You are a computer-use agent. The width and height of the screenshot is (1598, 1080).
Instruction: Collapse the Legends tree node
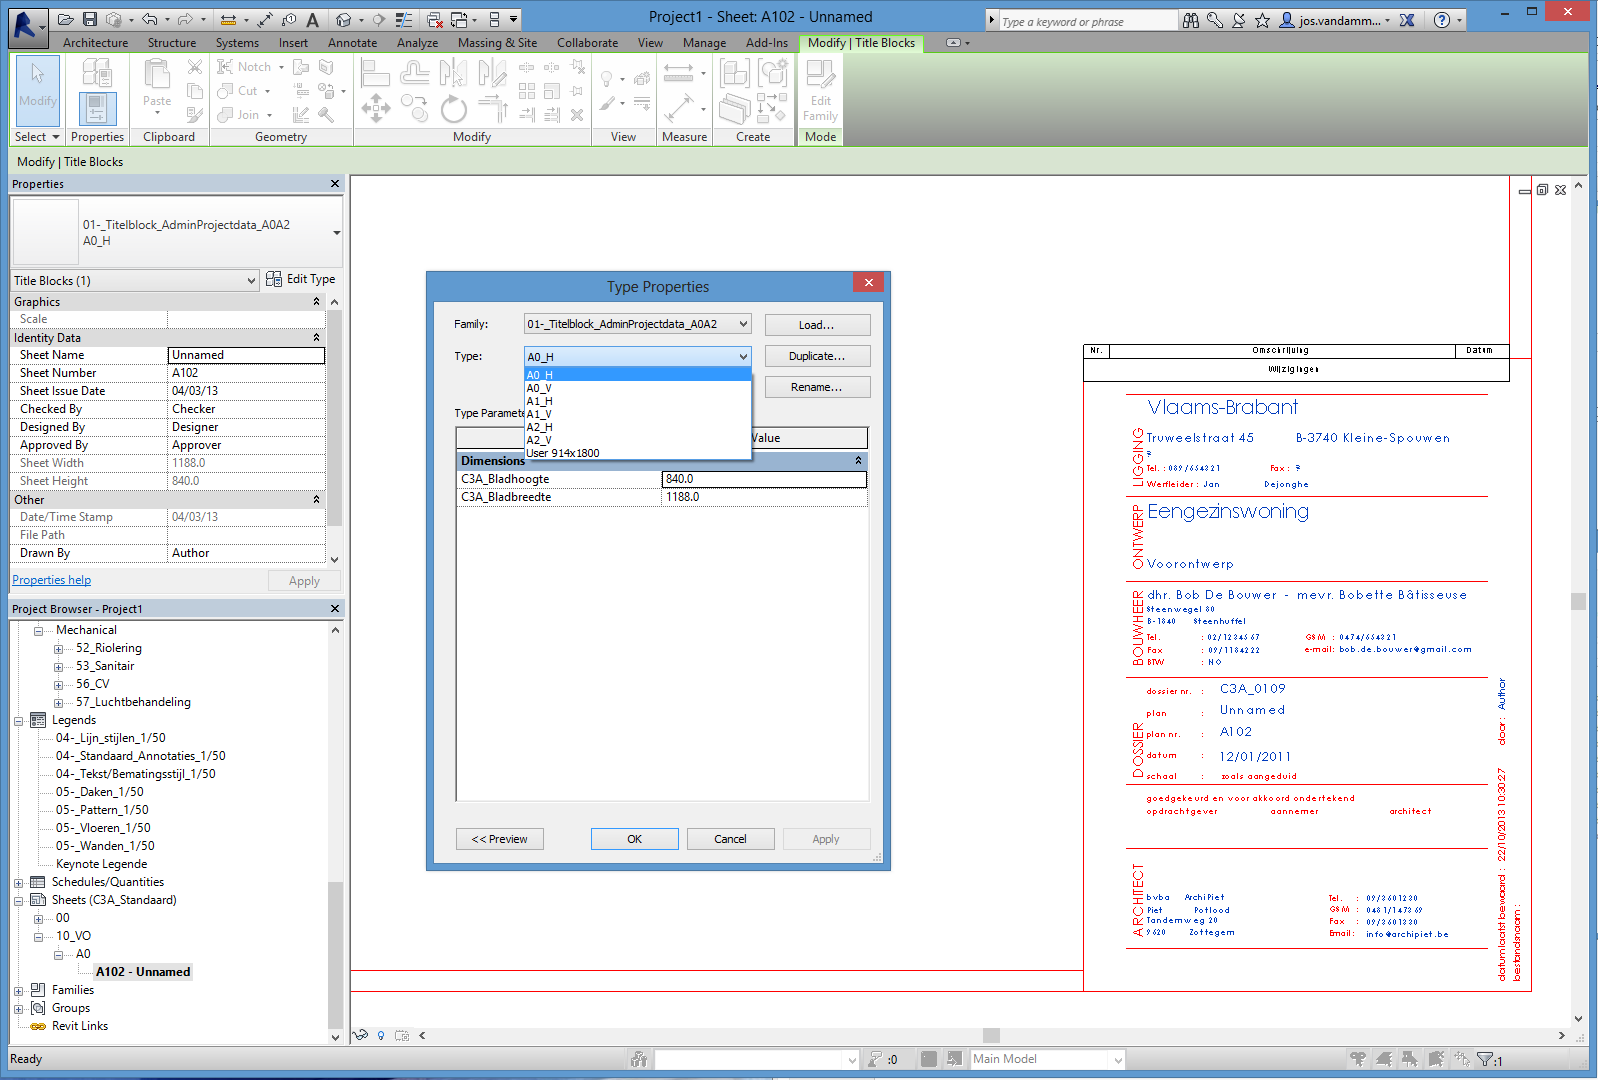pos(18,721)
